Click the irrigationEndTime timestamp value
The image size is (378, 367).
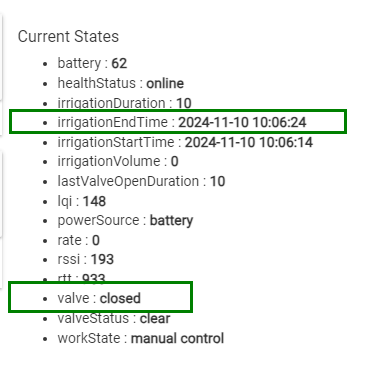(x=242, y=122)
